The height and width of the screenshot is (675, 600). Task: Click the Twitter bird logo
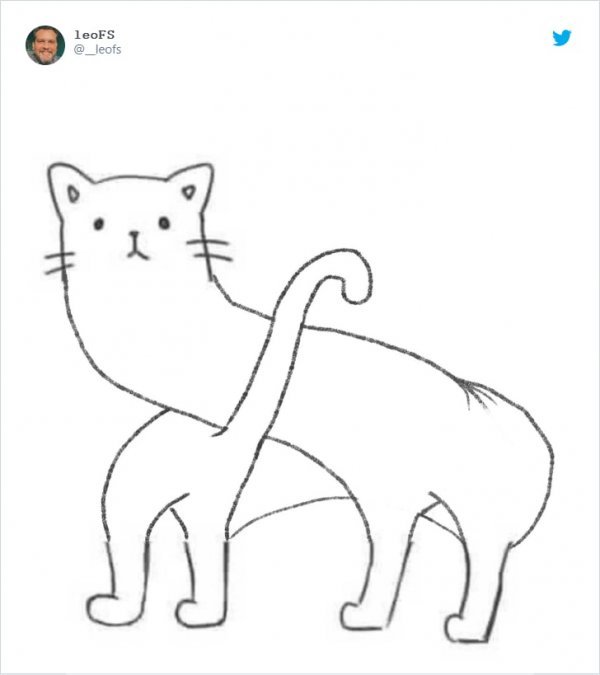coord(562,38)
